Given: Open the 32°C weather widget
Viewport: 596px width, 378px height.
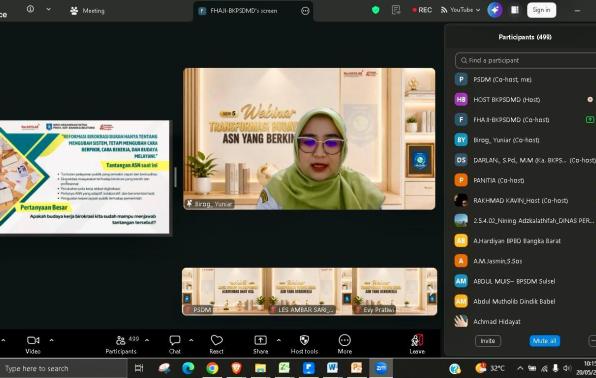Looking at the screenshot, I should click(490, 368).
